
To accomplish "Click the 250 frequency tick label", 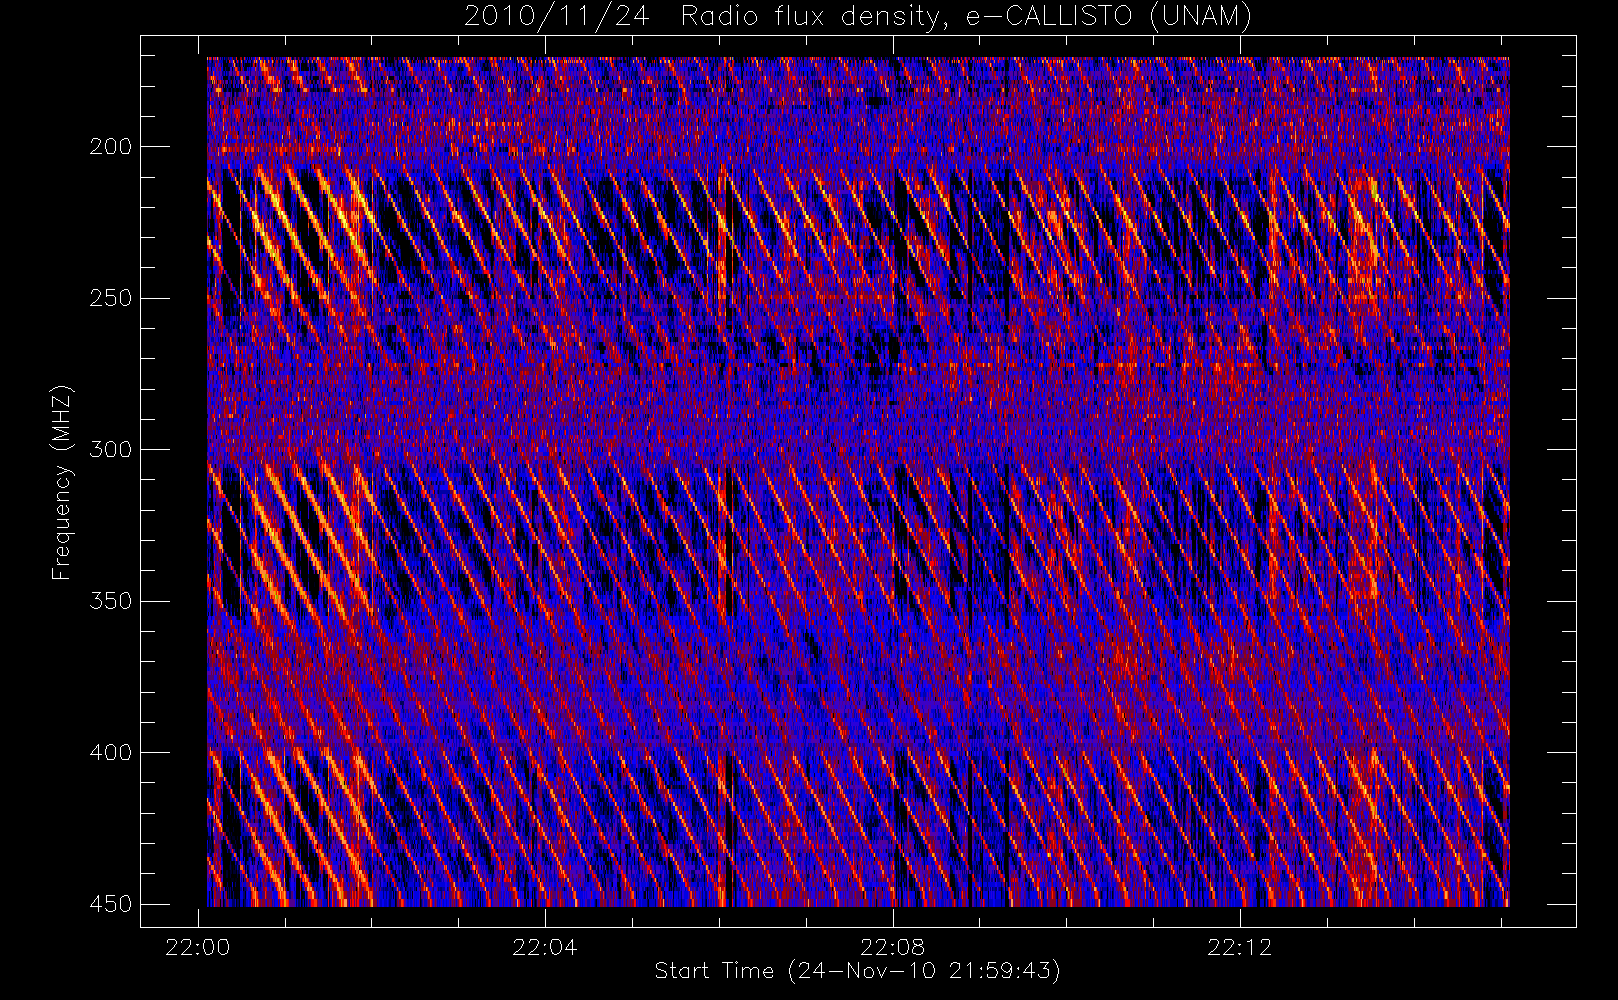I will (111, 298).
